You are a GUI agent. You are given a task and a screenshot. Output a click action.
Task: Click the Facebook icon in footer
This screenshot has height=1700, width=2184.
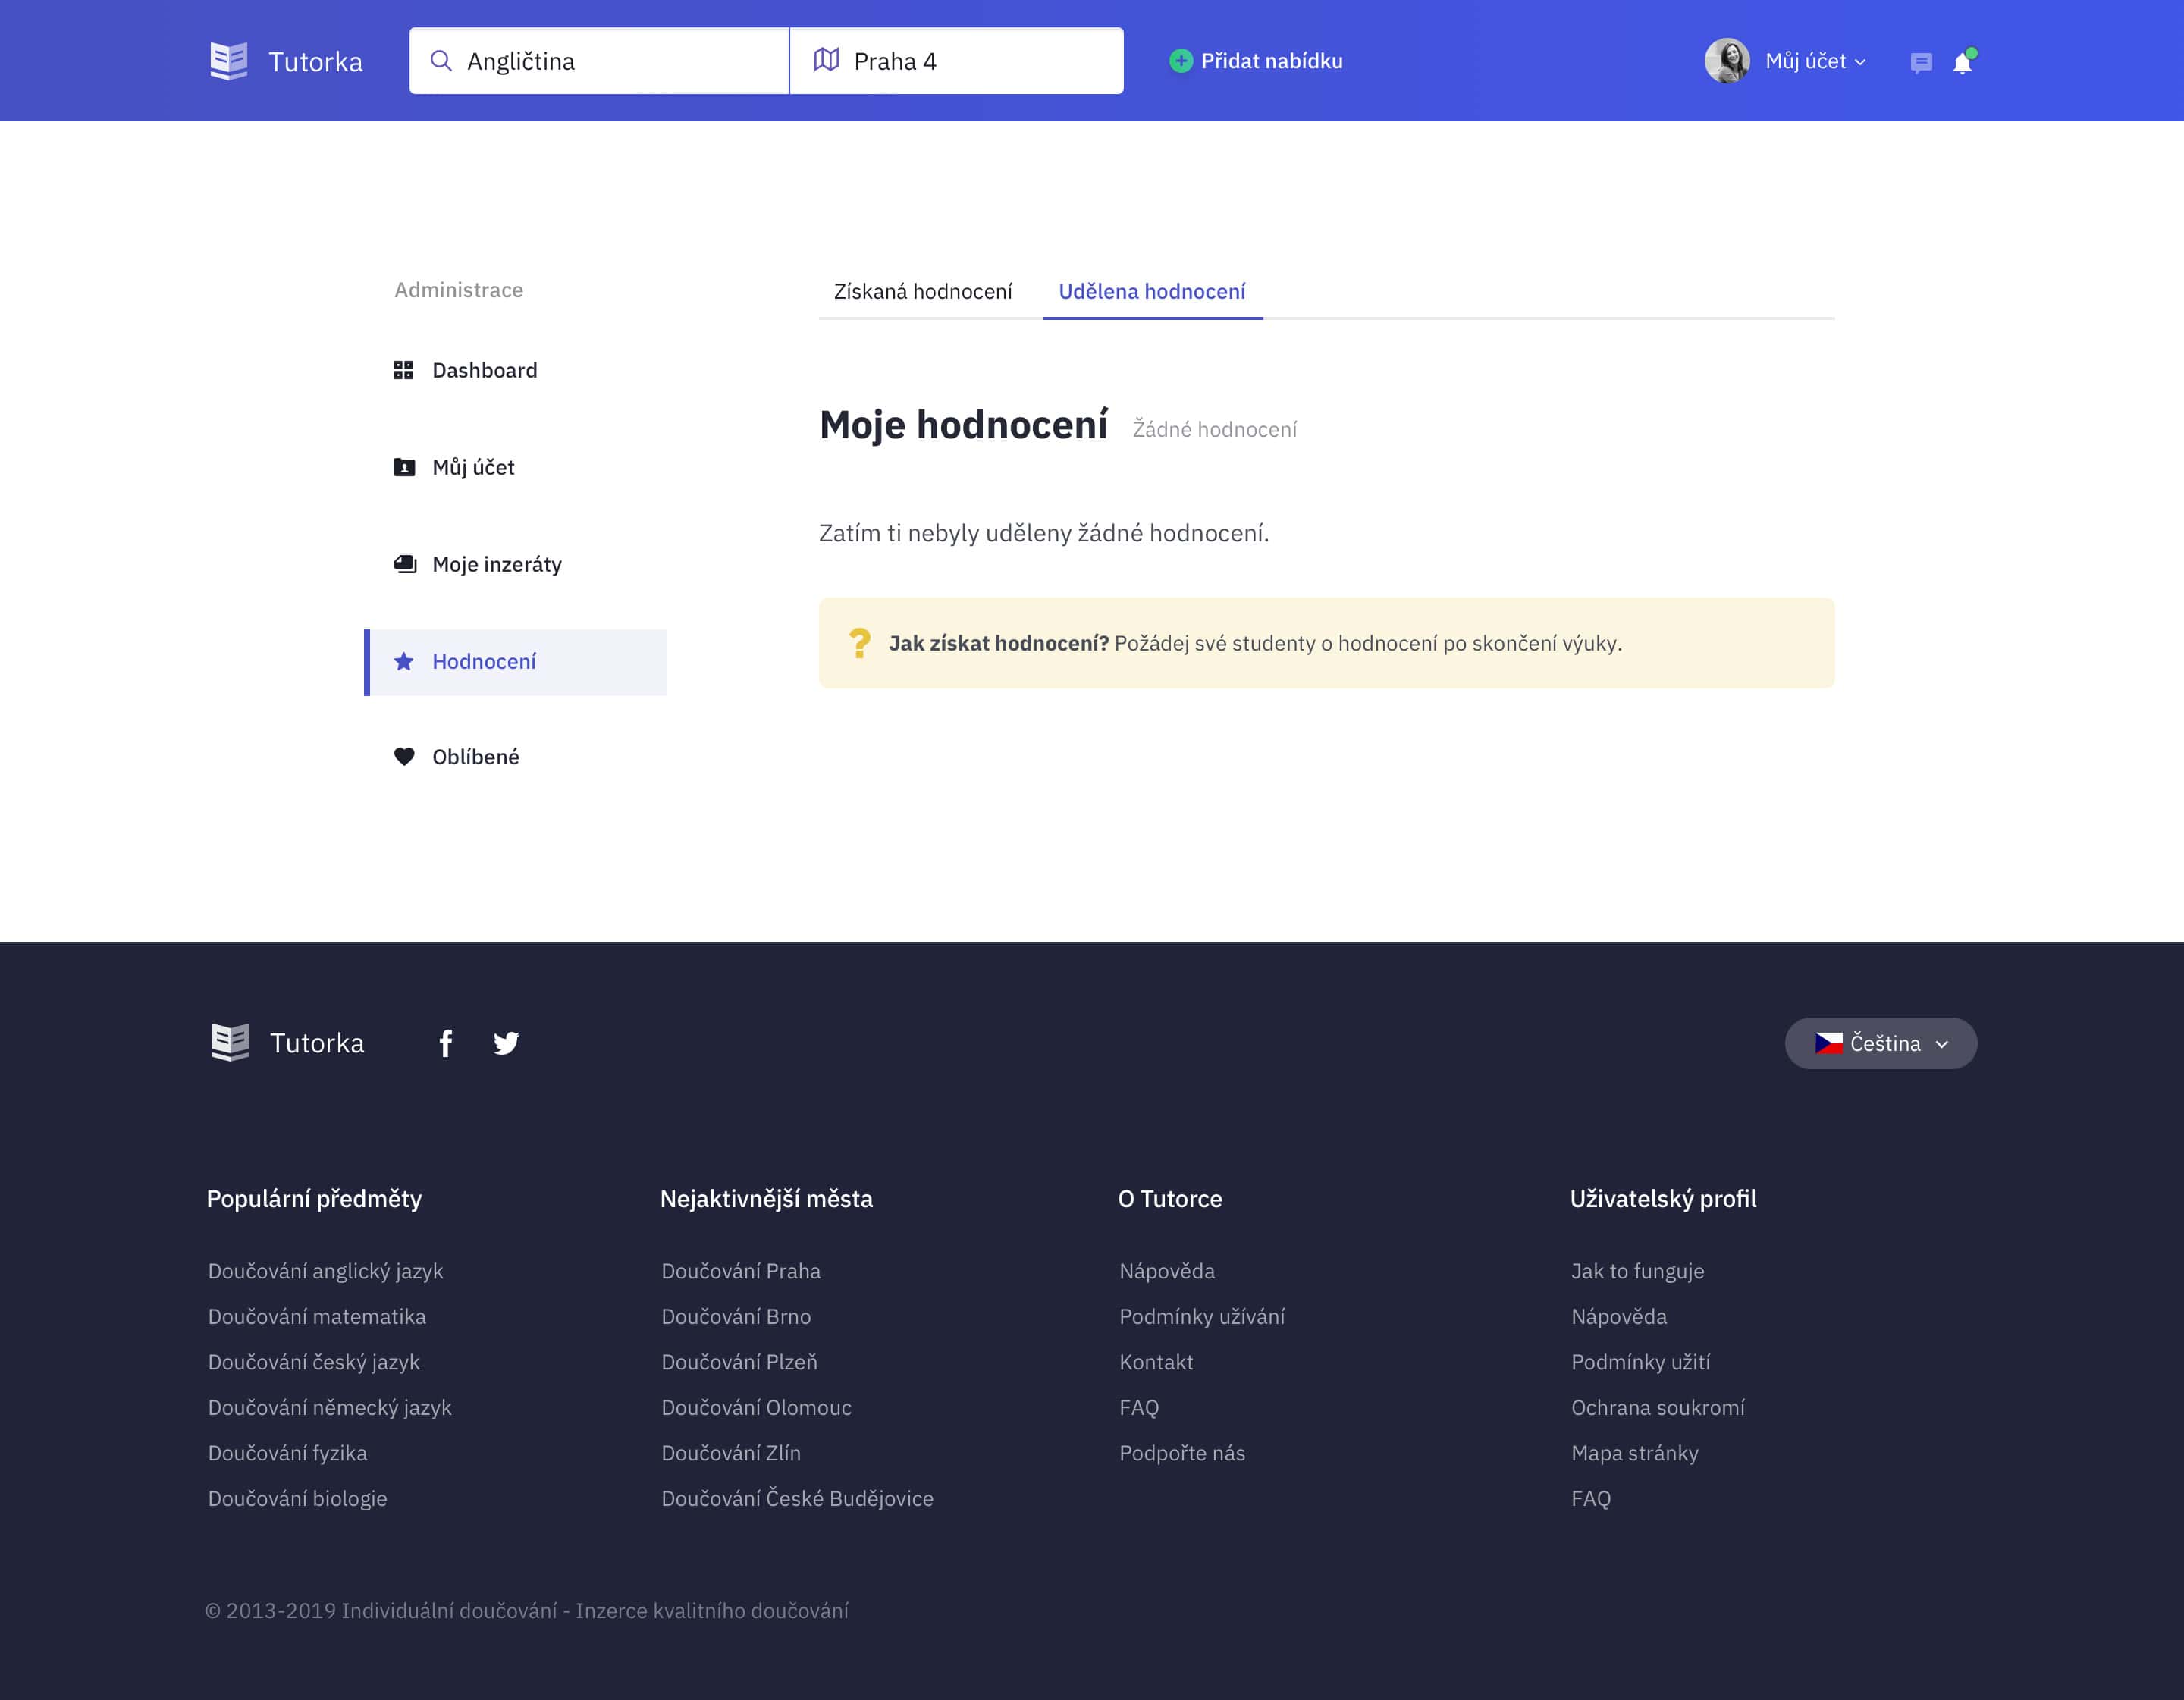click(446, 1043)
